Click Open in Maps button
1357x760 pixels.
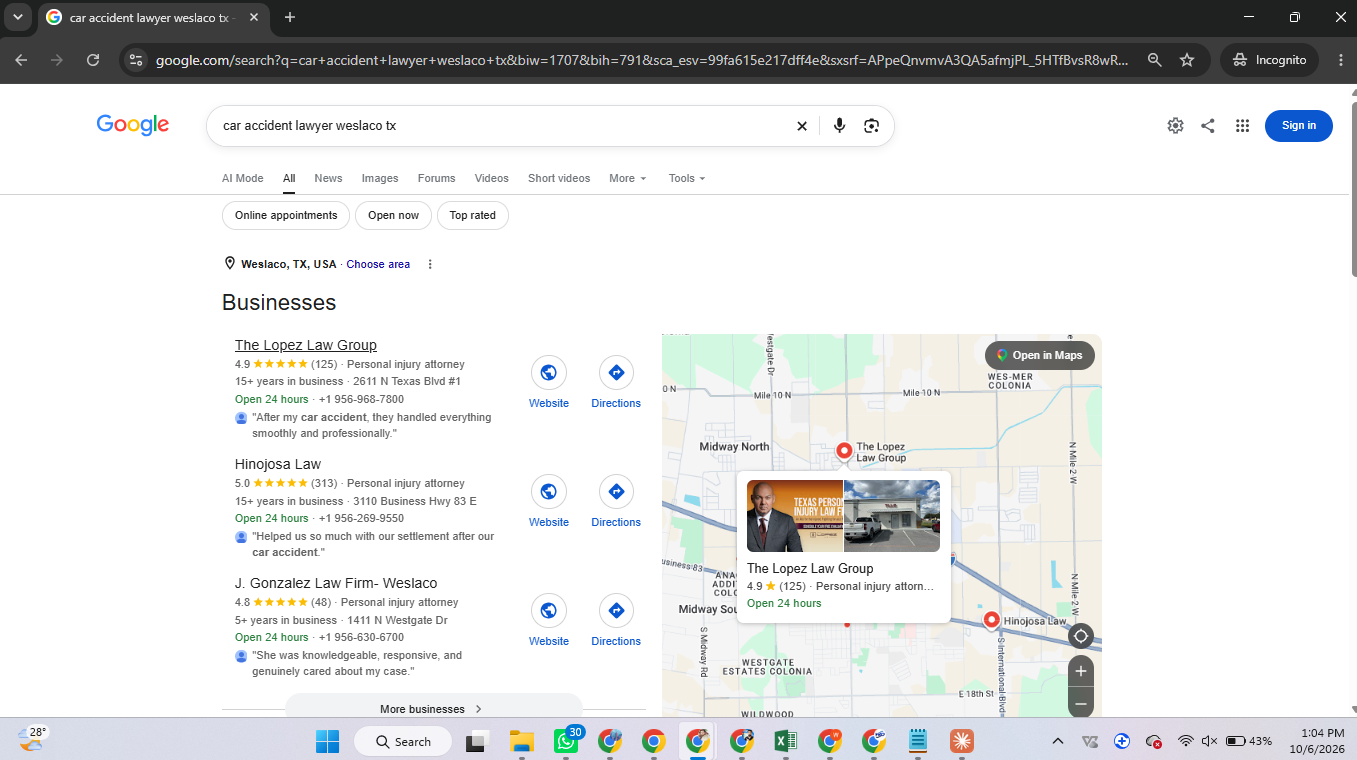(1040, 355)
